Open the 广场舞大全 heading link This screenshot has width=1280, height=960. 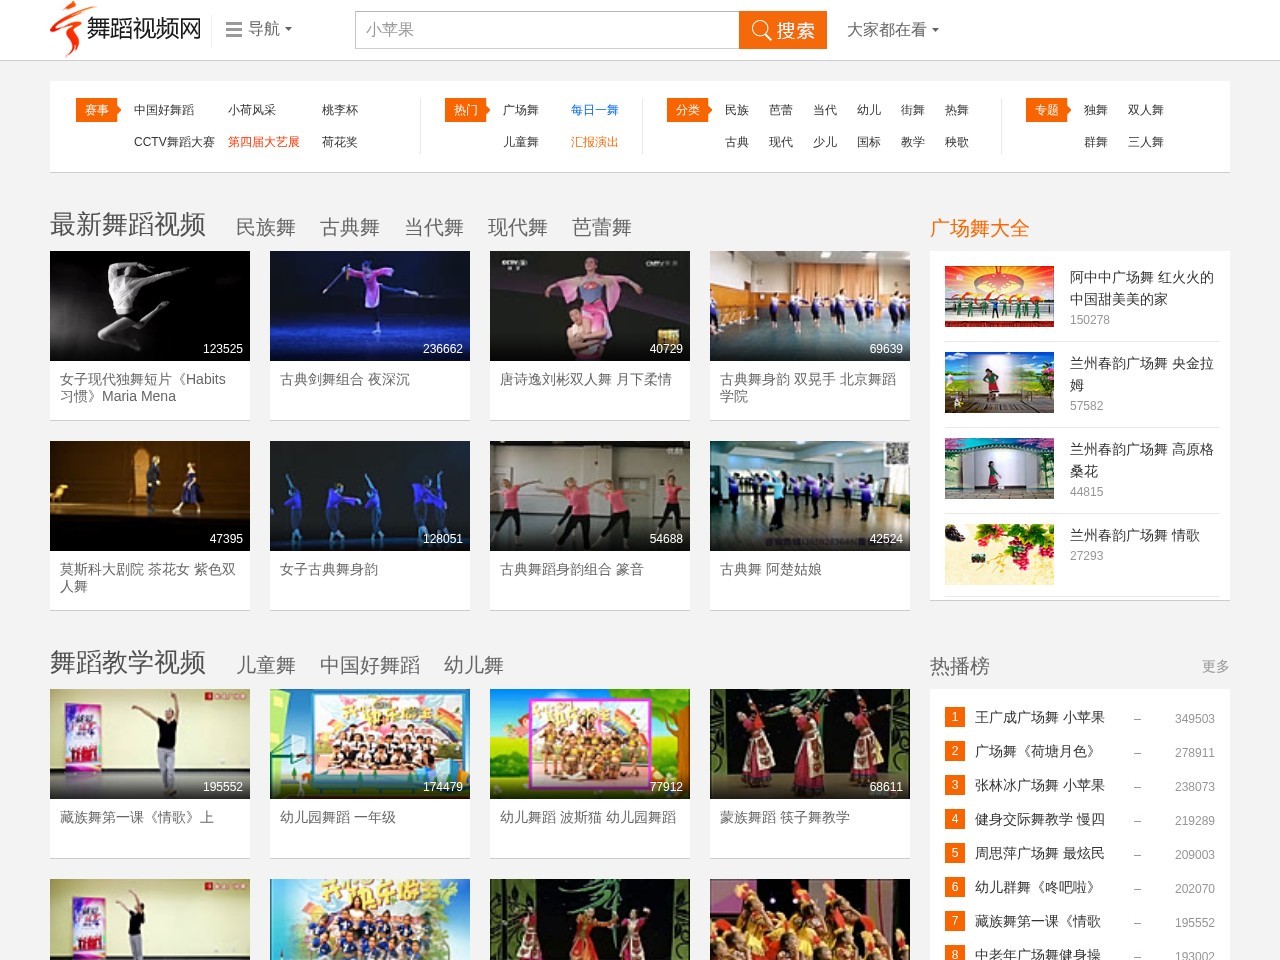pos(979,229)
